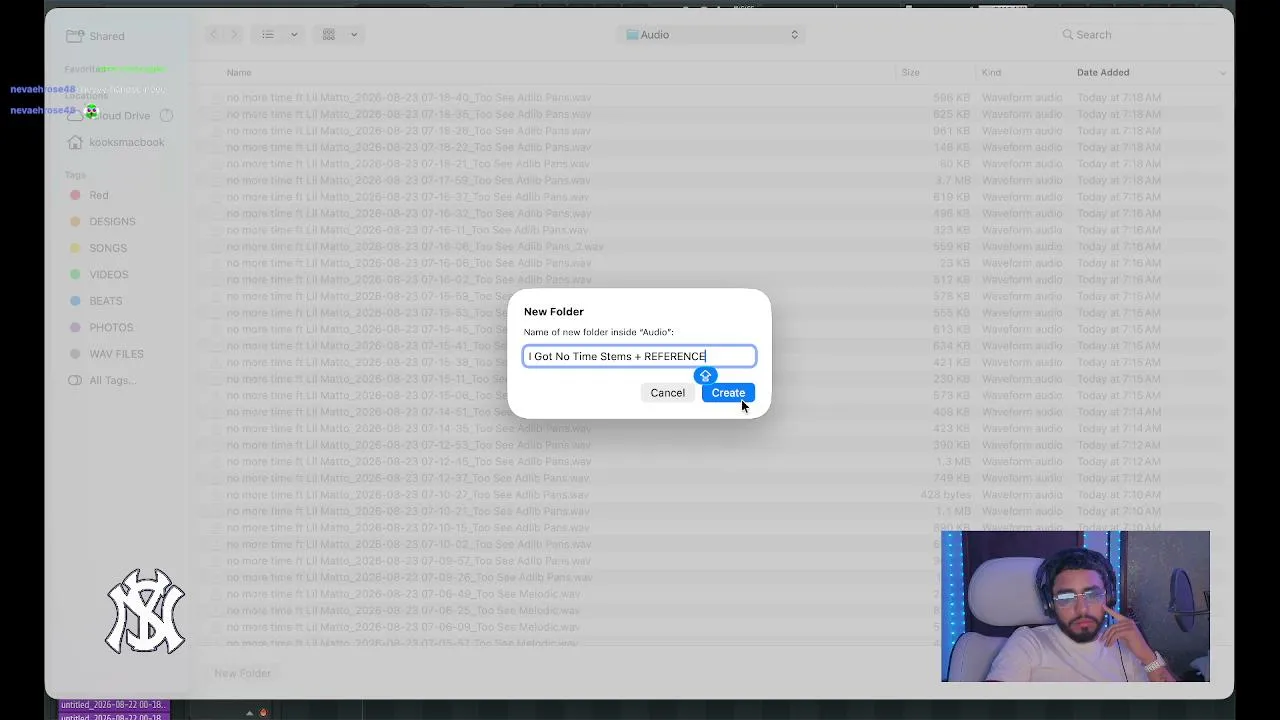
Task: Open Shared in the sidebar
Action: coord(95,36)
